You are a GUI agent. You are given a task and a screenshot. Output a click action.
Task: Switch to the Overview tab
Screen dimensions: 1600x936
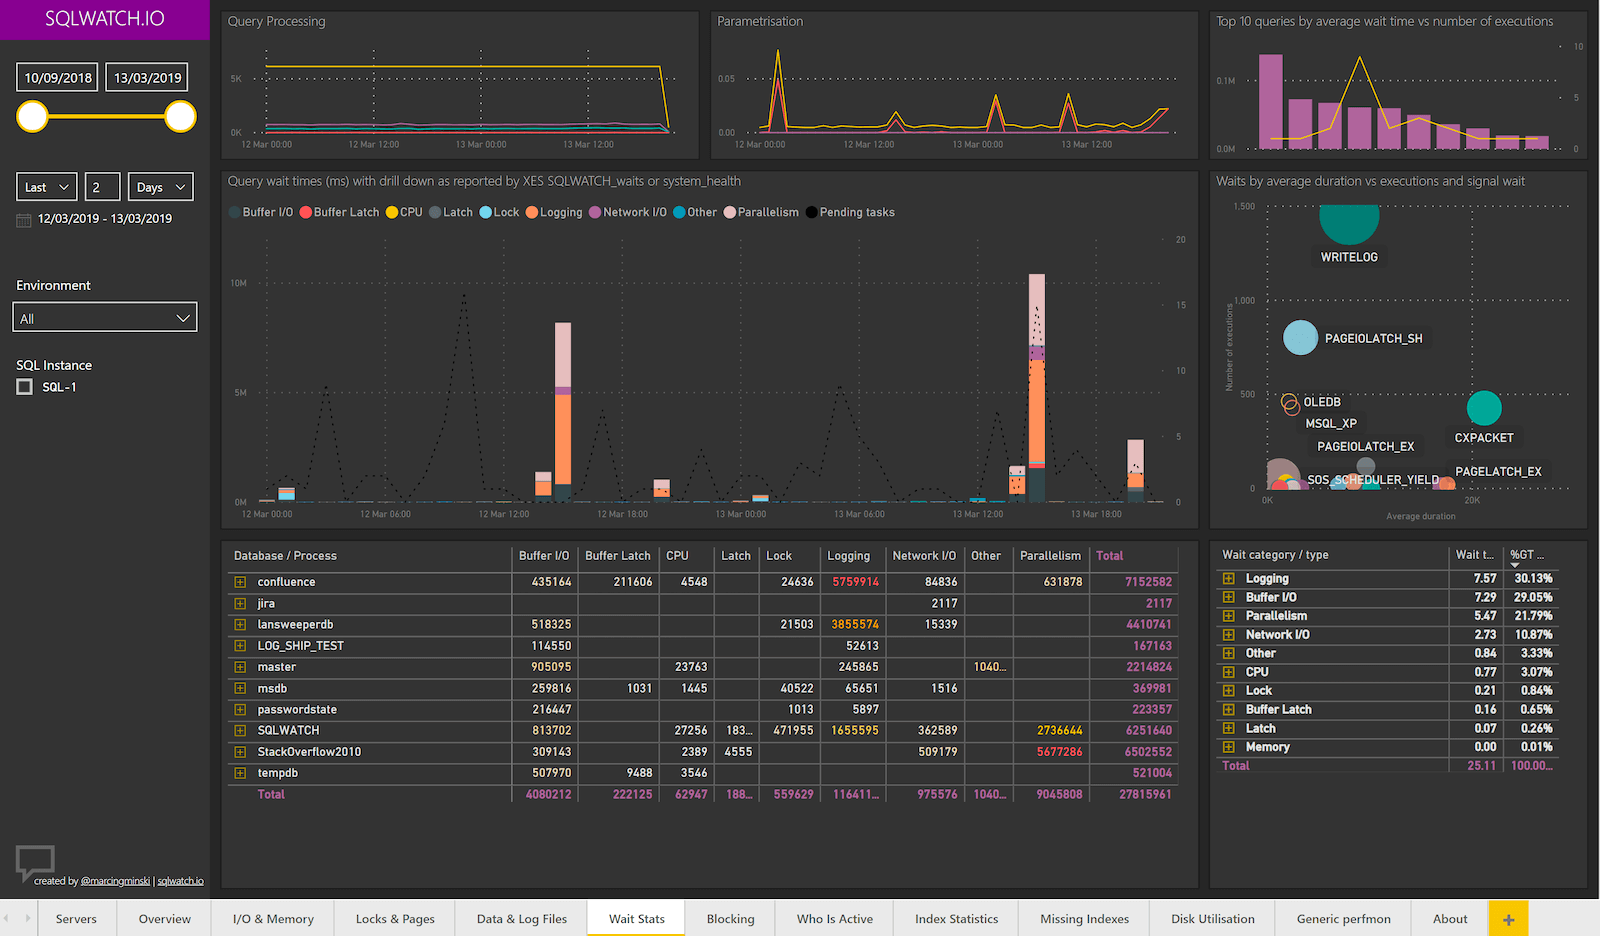click(165, 919)
